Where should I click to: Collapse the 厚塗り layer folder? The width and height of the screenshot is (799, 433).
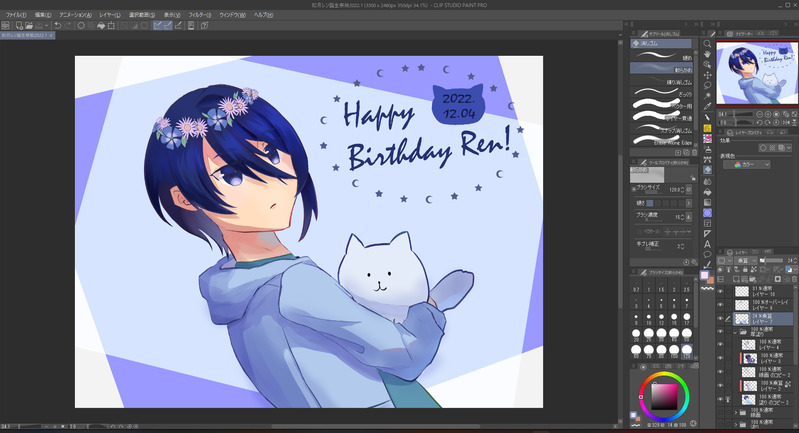pos(736,332)
